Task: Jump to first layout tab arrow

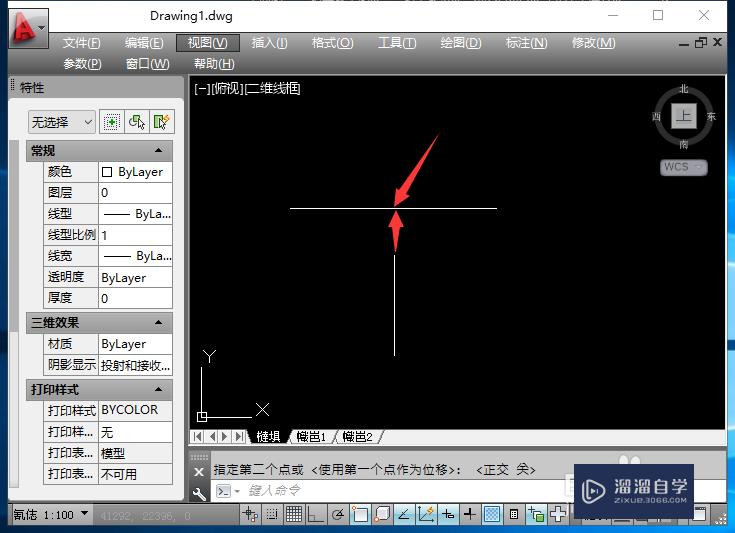Action: [x=197, y=437]
